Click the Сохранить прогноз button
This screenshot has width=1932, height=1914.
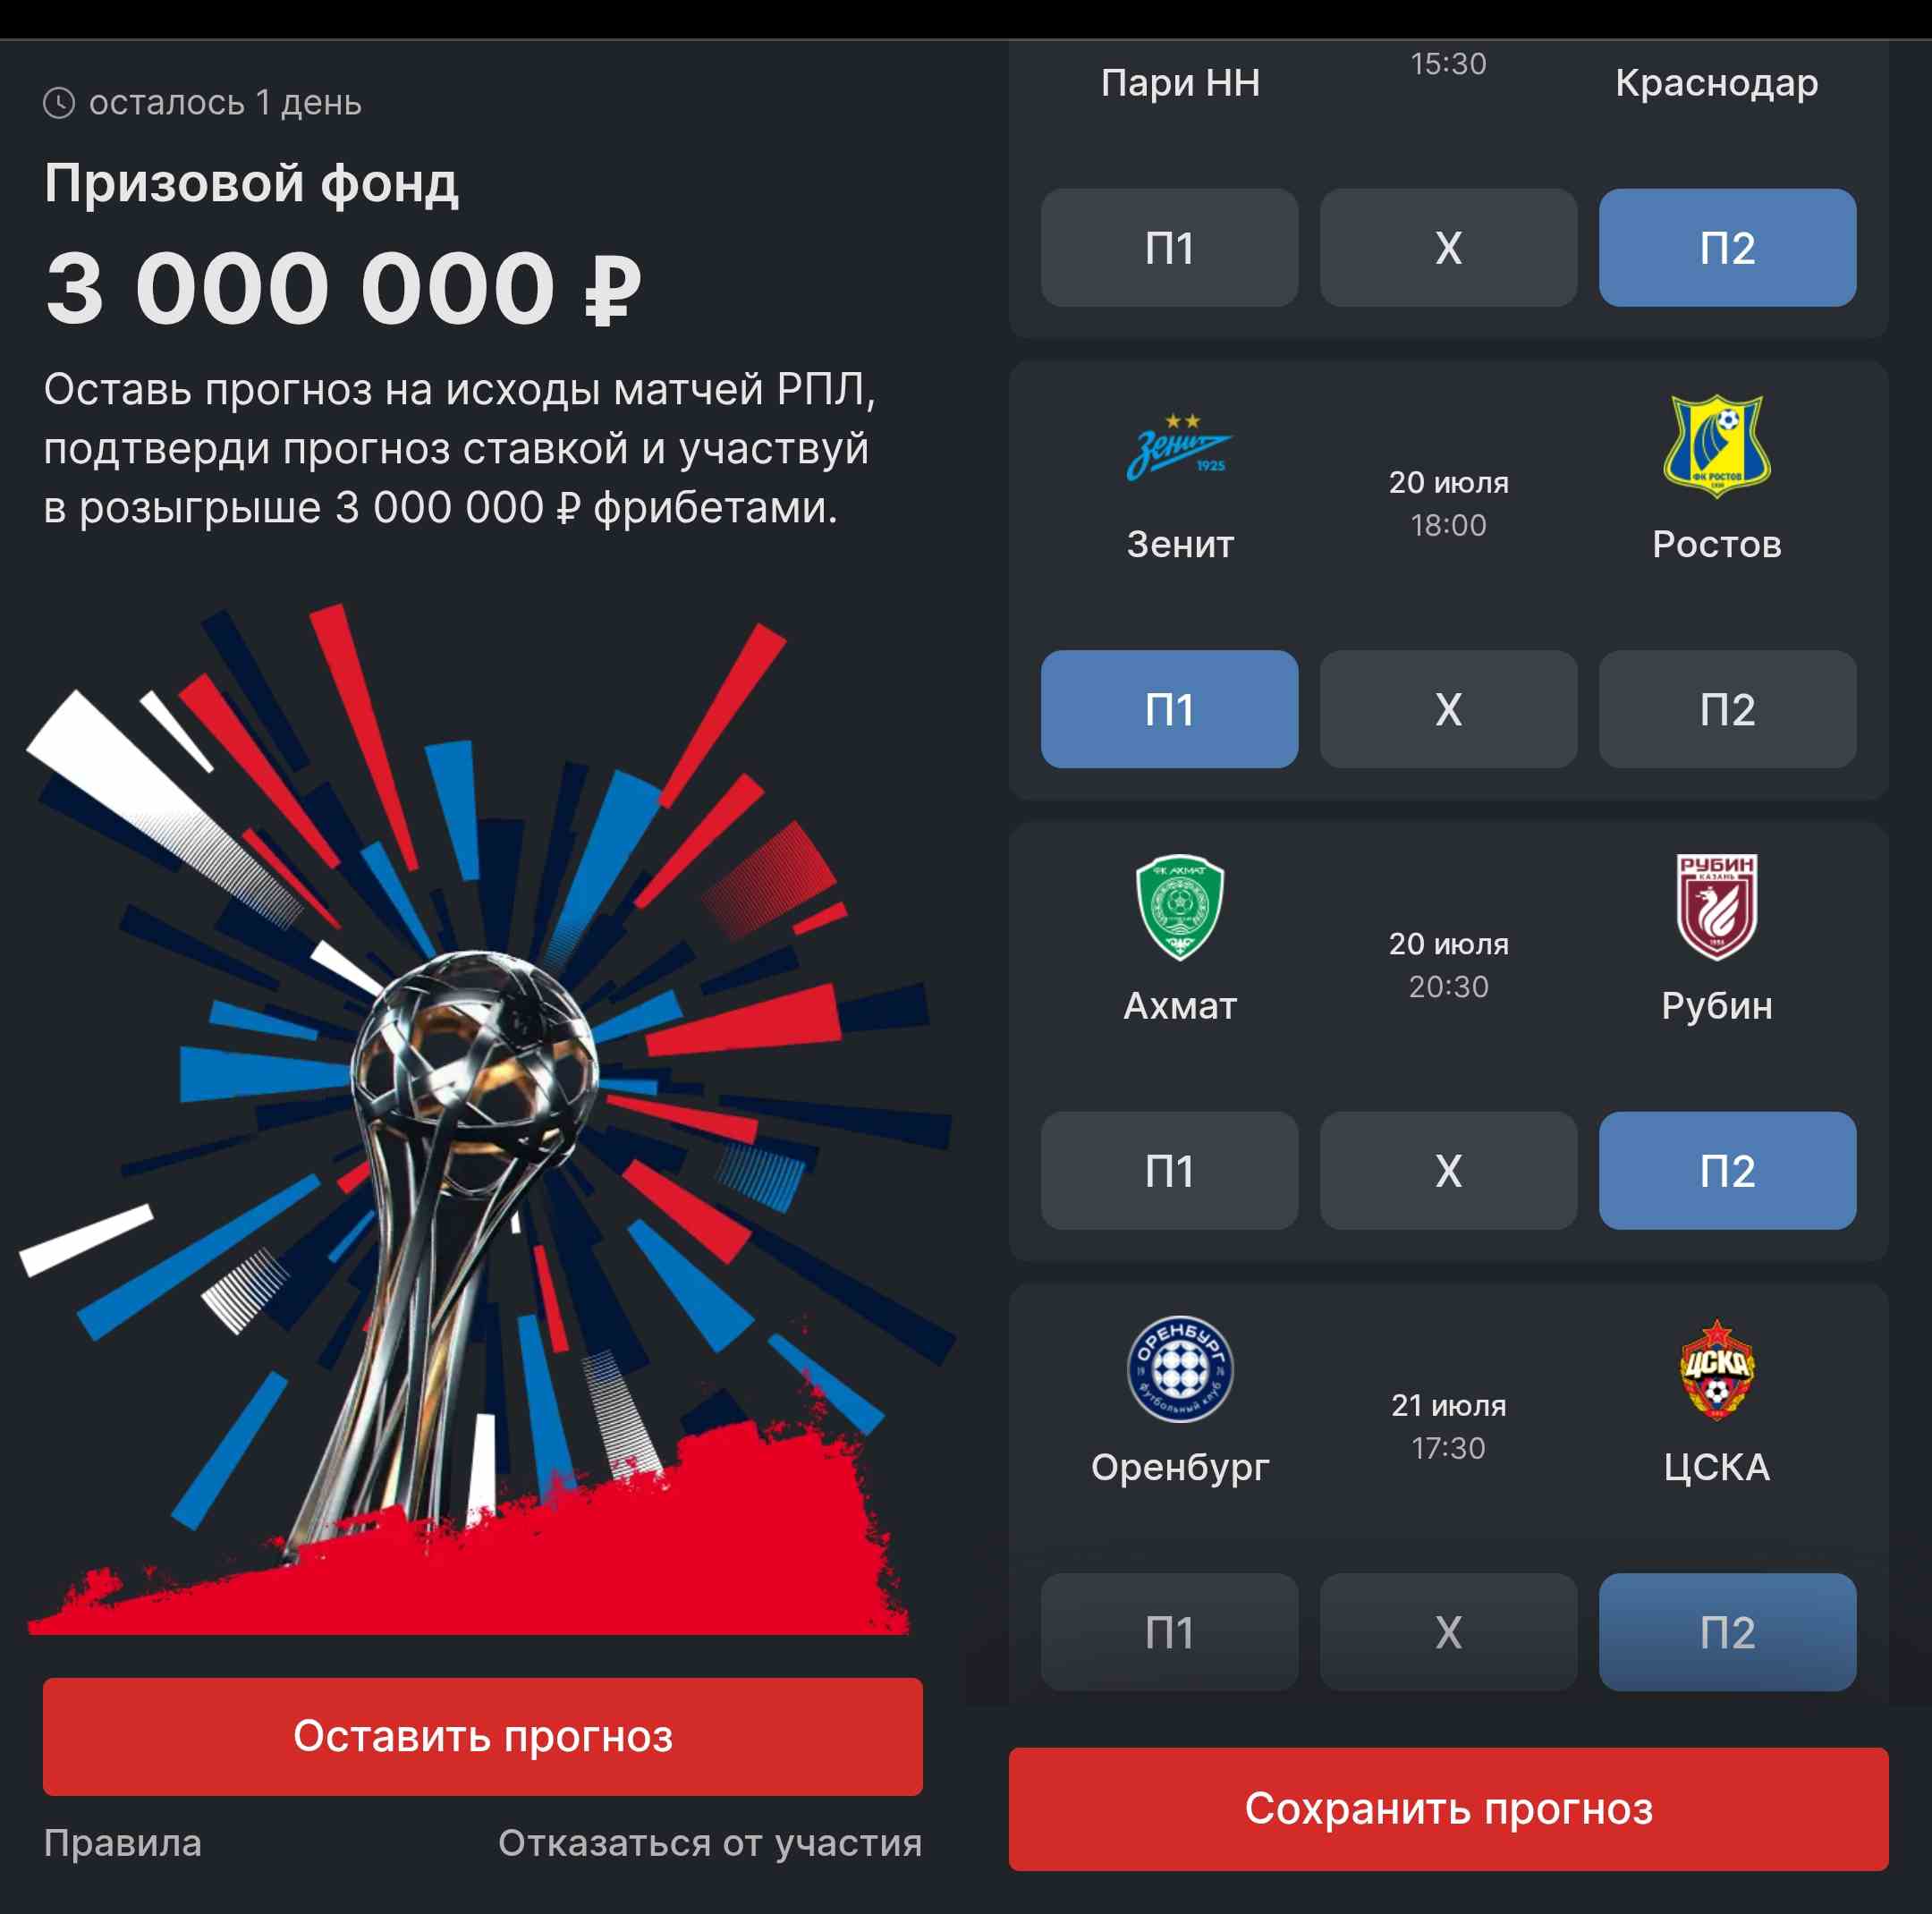click(x=1448, y=1808)
